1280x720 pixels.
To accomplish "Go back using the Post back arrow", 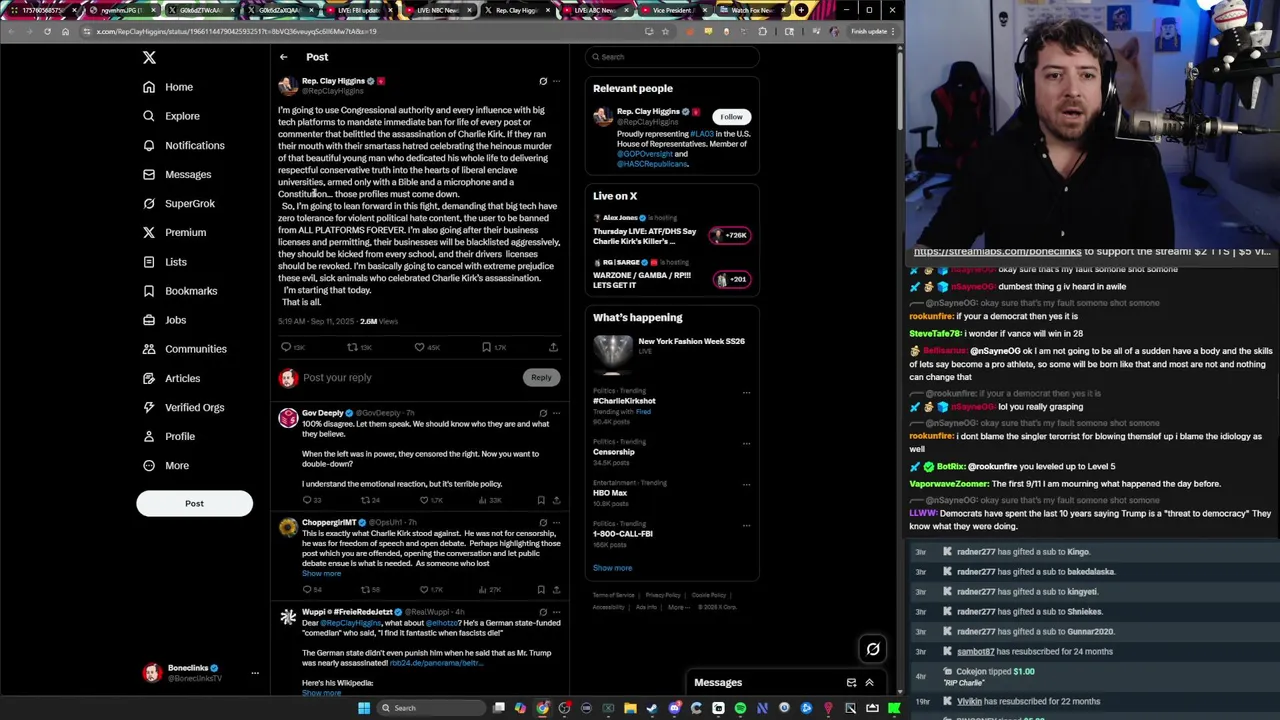I will coord(284,57).
